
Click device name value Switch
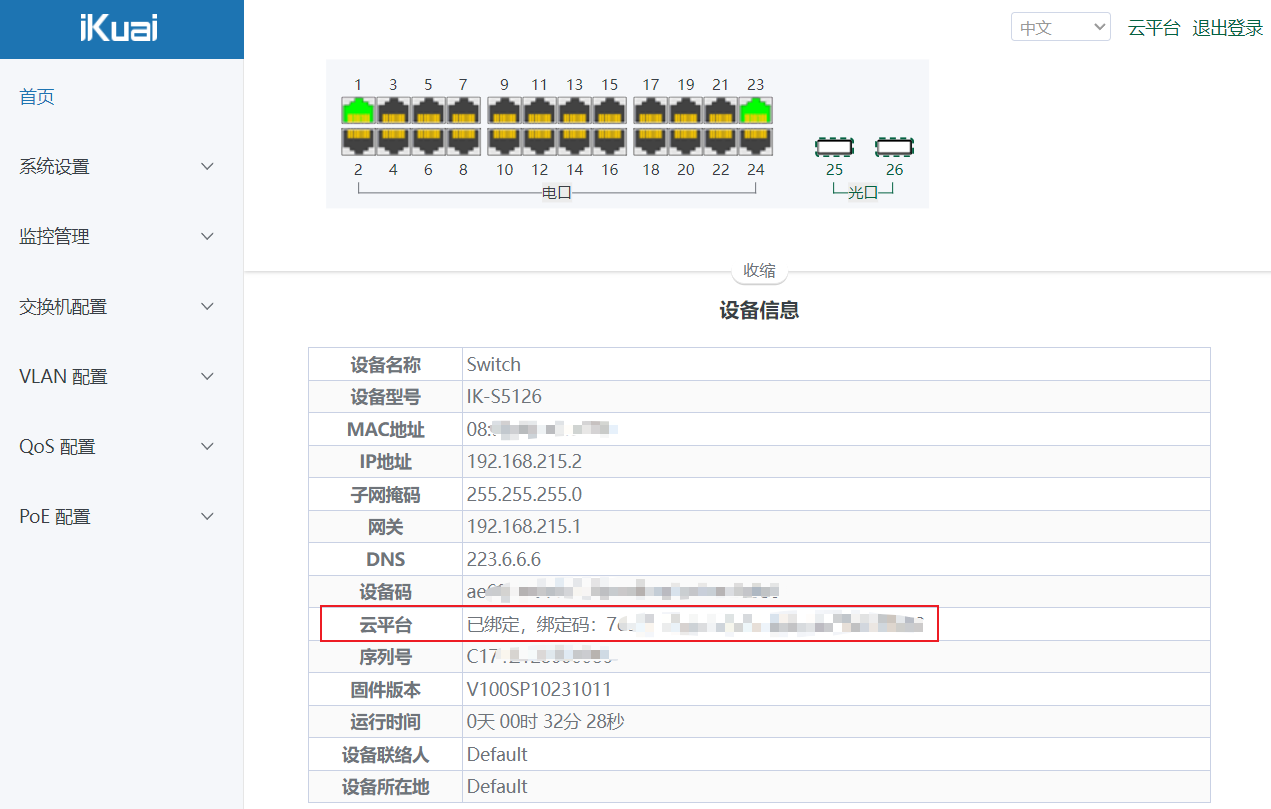tap(494, 364)
